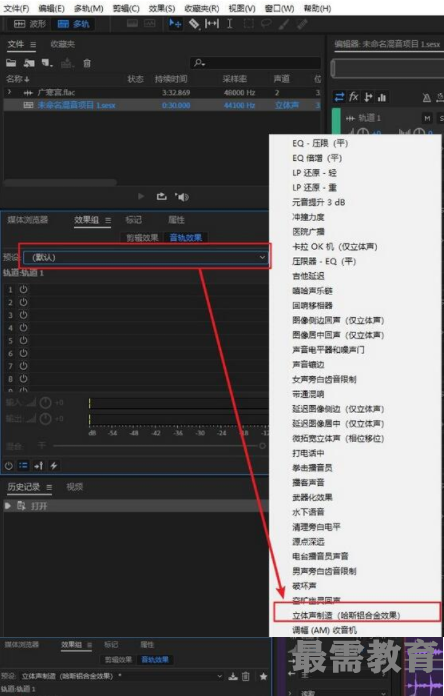Open the 预设 (默认) preset dropdown

pyautogui.click(x=146, y=257)
